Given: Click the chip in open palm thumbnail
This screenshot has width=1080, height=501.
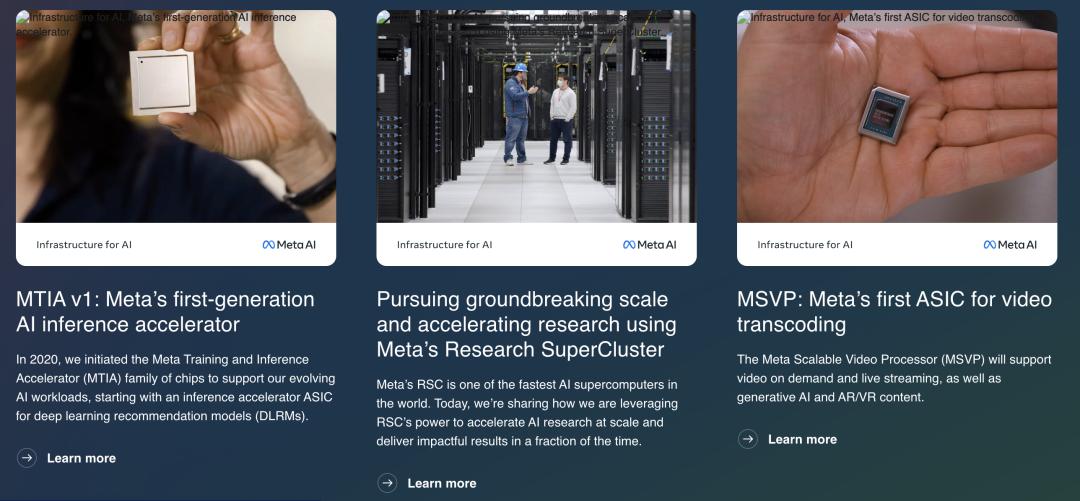Looking at the screenshot, I should [897, 116].
